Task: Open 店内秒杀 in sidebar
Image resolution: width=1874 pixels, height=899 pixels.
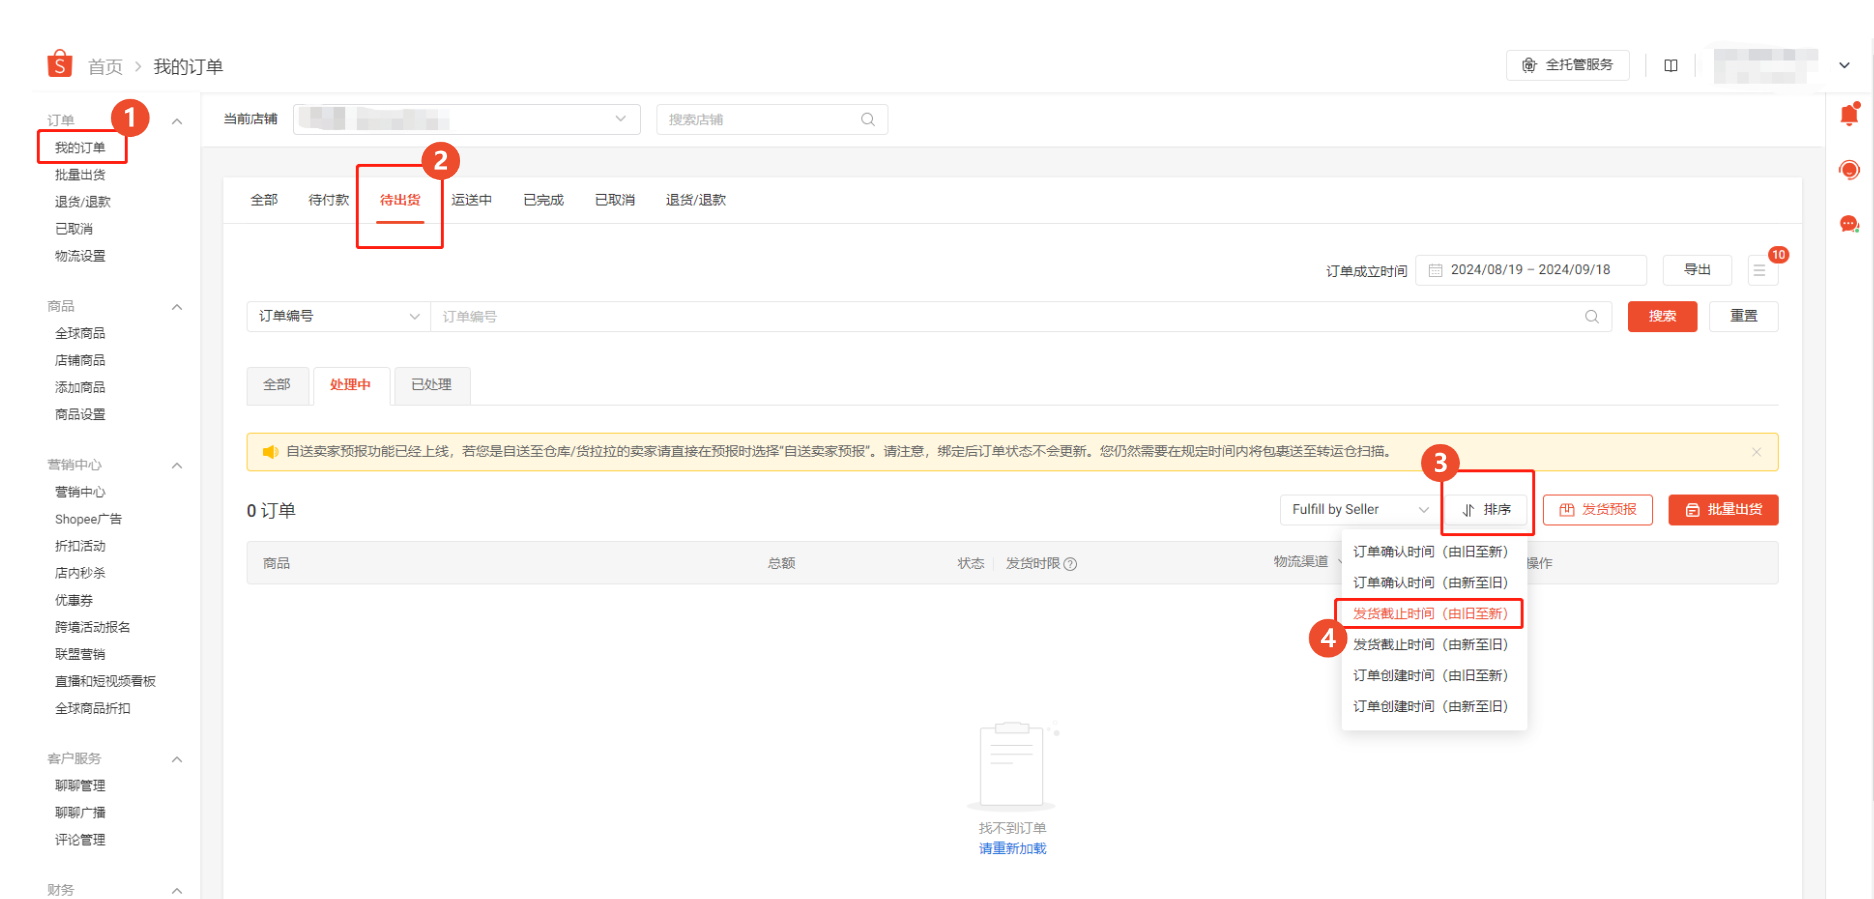Action: 80,573
